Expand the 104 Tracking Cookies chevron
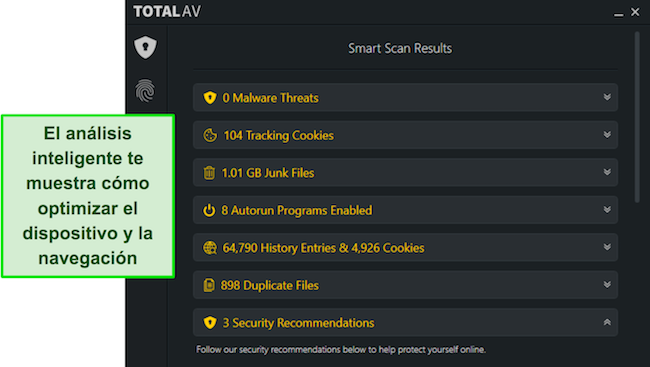Screen dimensions: 650x367 [607, 135]
